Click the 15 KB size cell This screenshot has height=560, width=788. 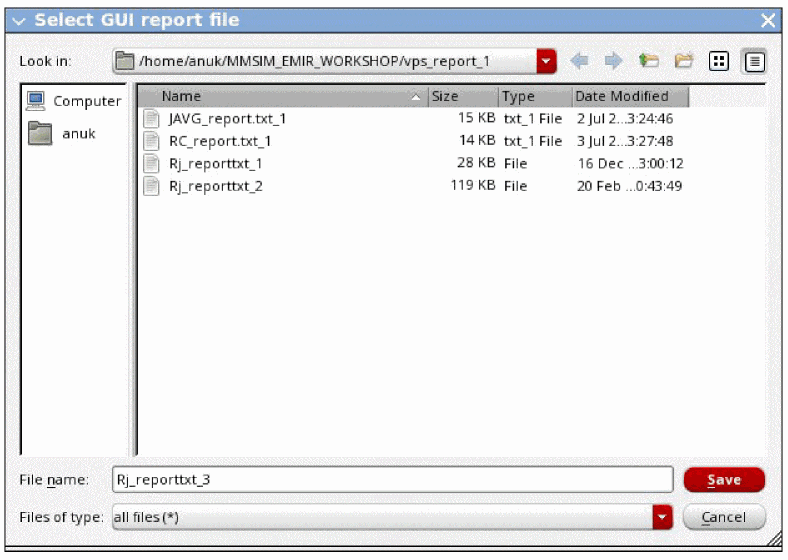tap(476, 118)
